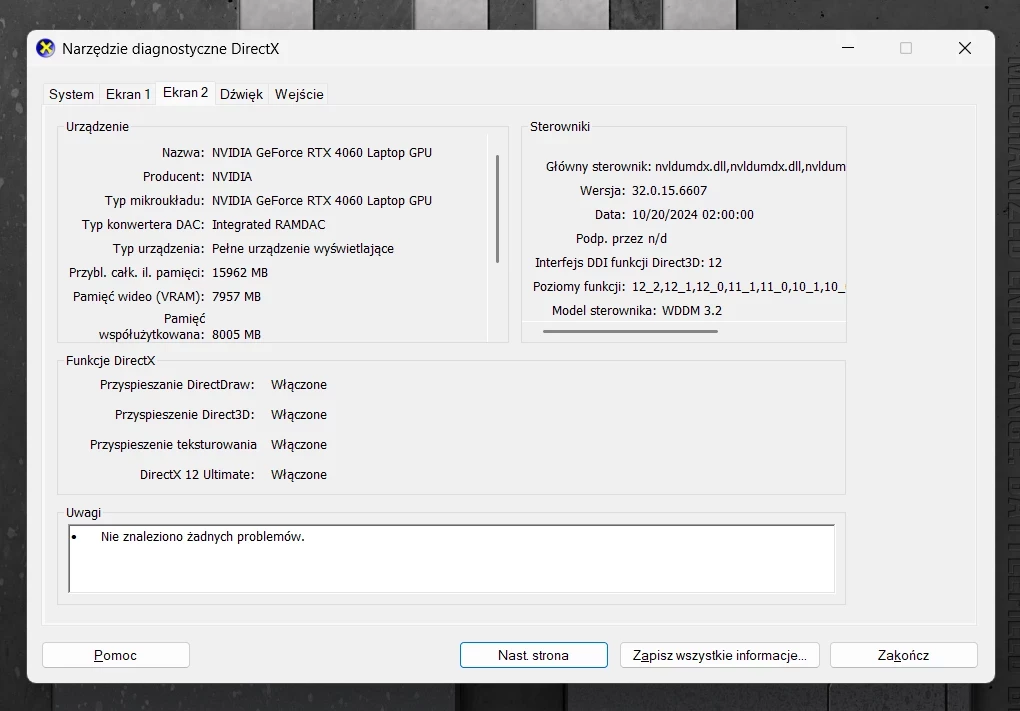1020x711 pixels.
Task: Open the Wejście tab
Action: click(299, 94)
